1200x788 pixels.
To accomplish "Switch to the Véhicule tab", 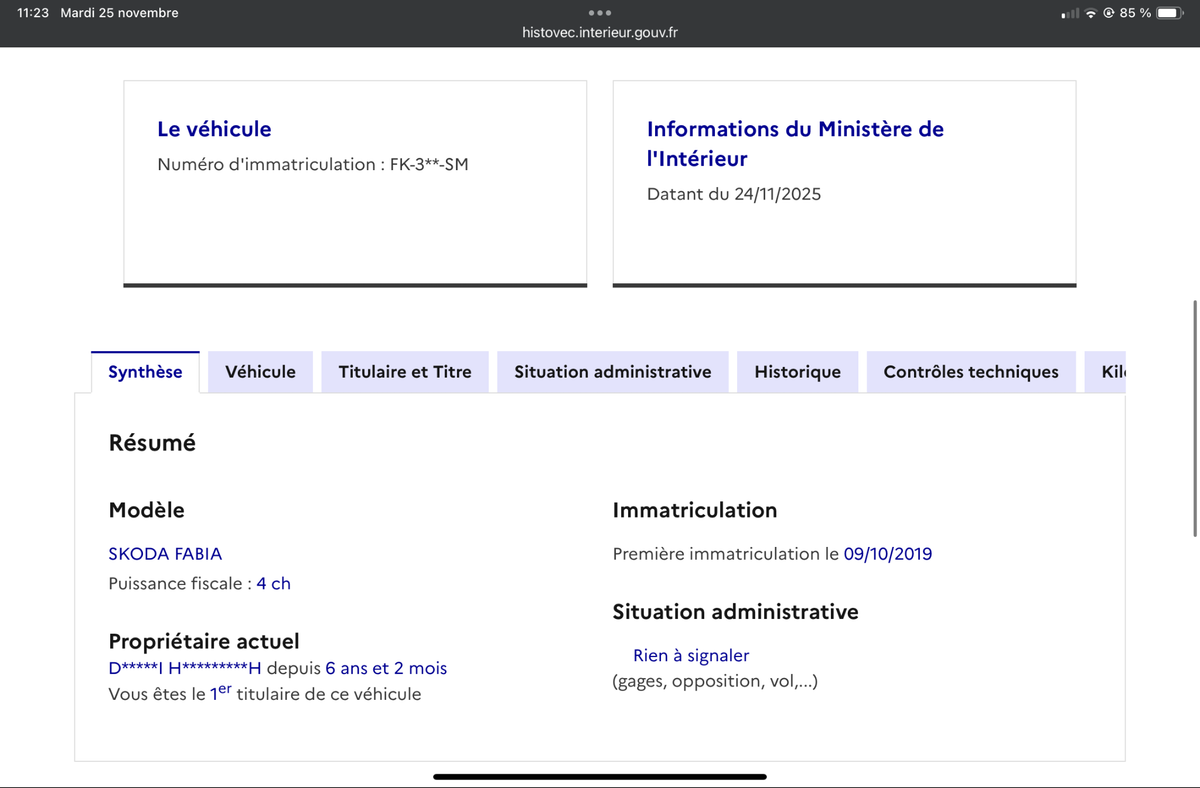I will click(x=260, y=372).
